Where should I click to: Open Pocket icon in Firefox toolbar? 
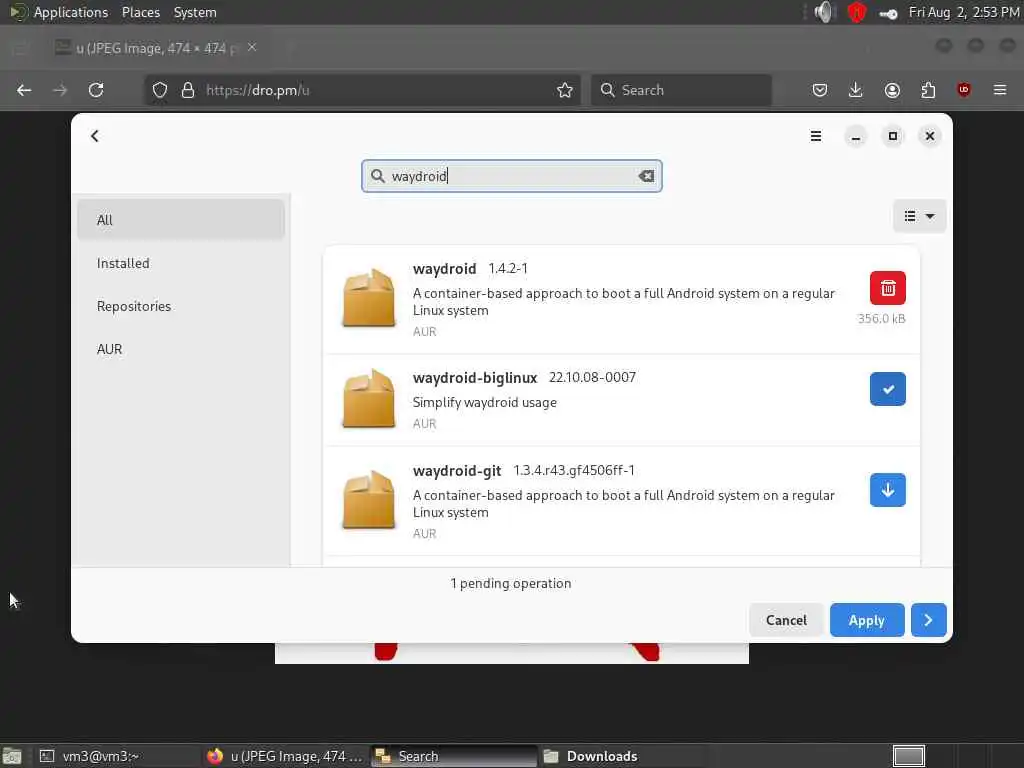[820, 90]
